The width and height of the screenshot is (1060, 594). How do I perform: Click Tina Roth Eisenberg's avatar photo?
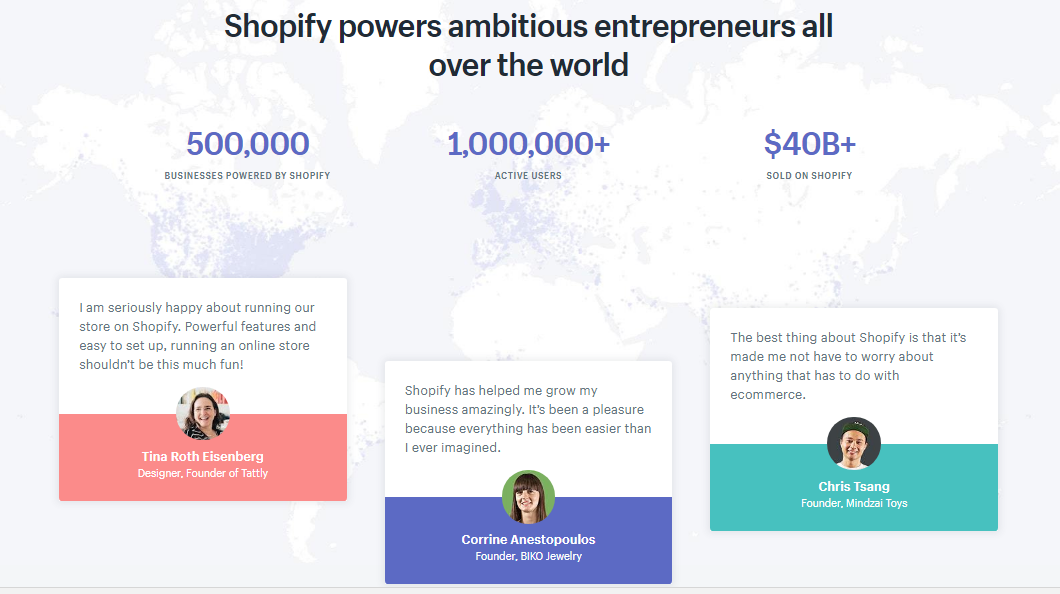tap(203, 414)
